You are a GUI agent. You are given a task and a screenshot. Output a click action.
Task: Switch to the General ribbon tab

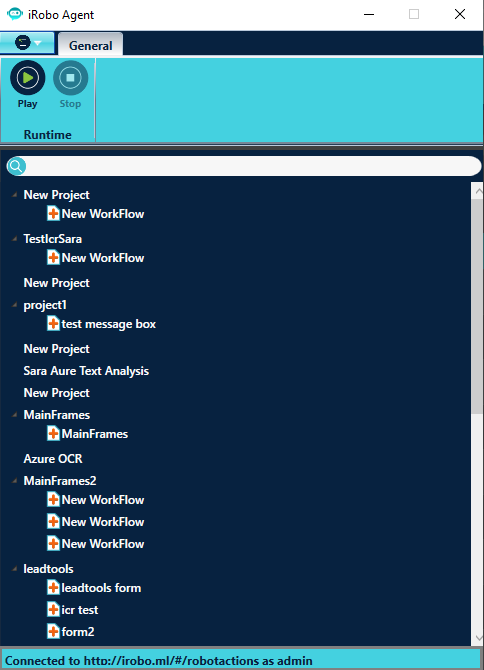coord(91,45)
